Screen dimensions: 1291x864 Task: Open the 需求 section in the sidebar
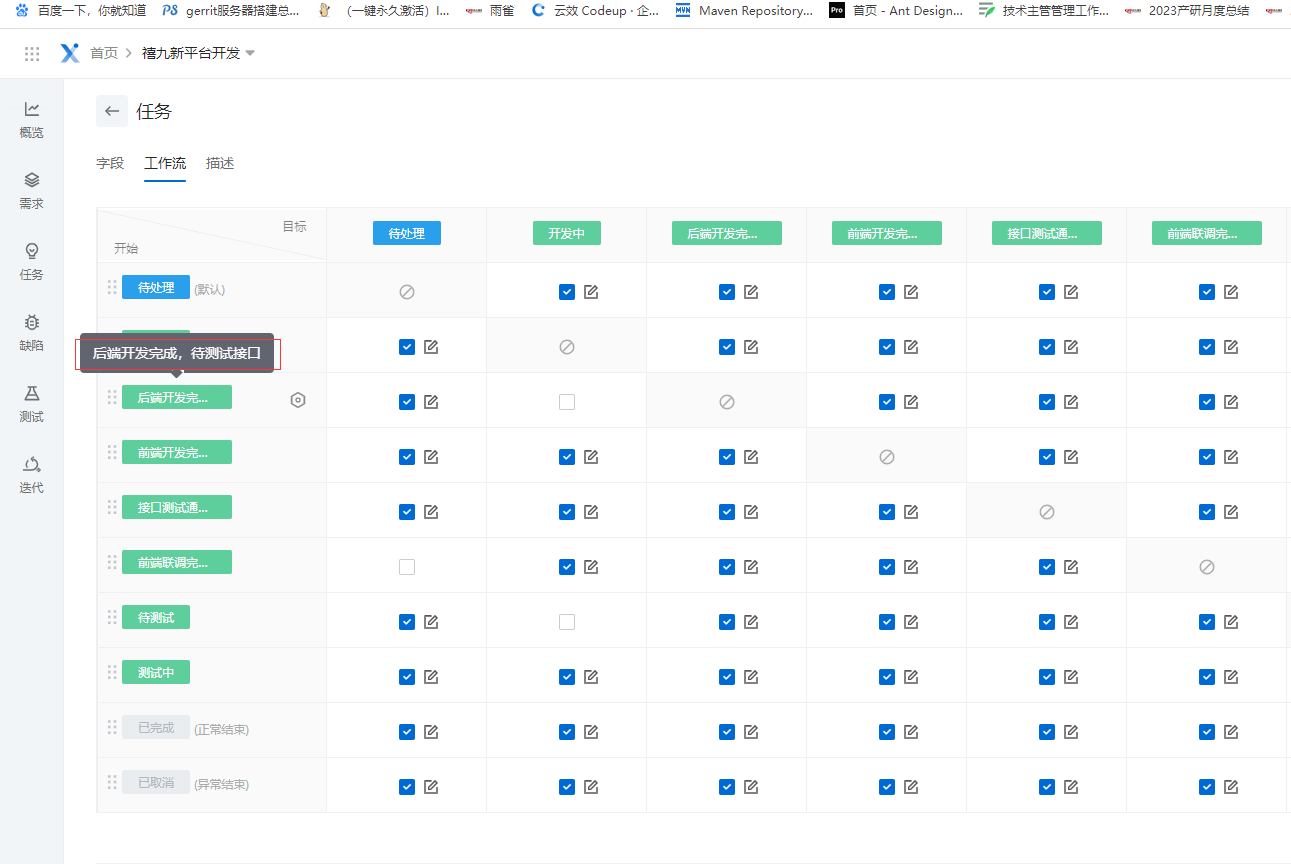point(32,191)
